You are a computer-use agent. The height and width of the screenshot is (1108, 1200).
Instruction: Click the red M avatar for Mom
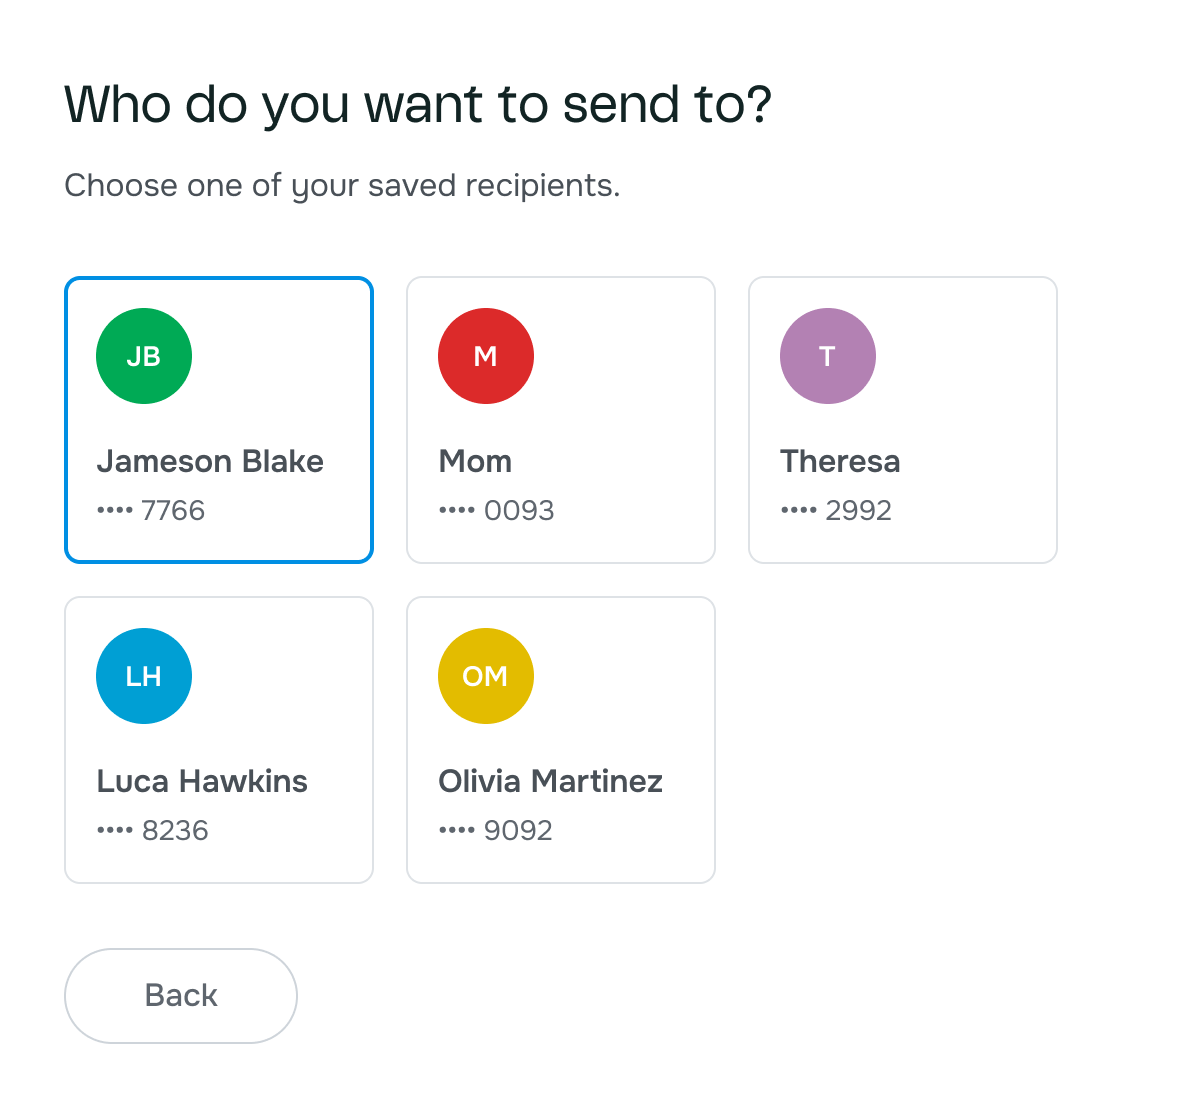(485, 355)
